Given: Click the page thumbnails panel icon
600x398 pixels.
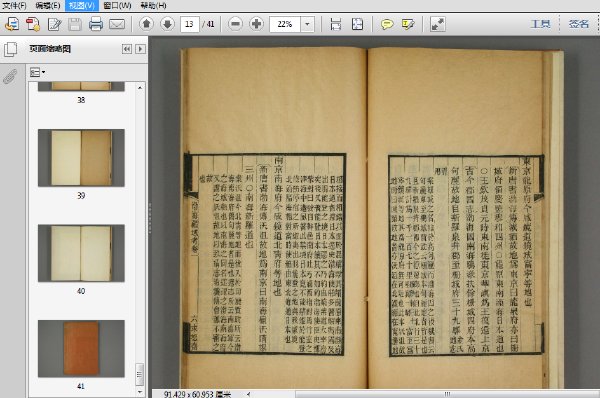Looking at the screenshot, I should (x=10, y=49).
